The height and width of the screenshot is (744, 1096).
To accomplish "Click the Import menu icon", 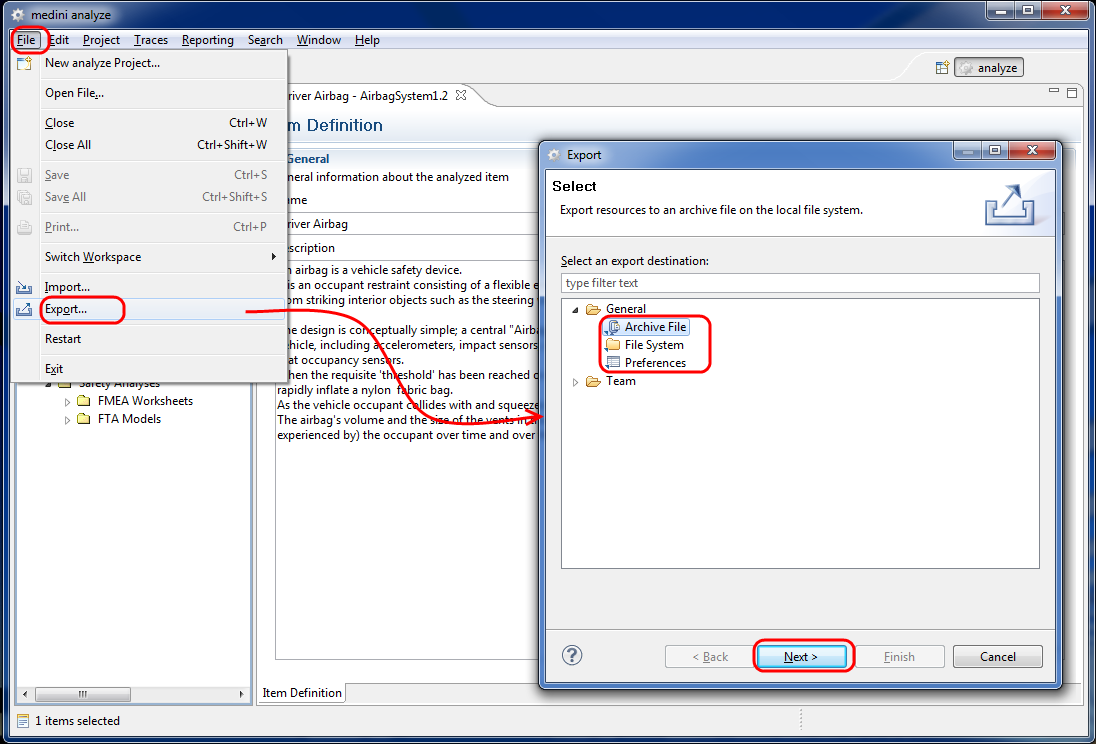I will pos(24,287).
